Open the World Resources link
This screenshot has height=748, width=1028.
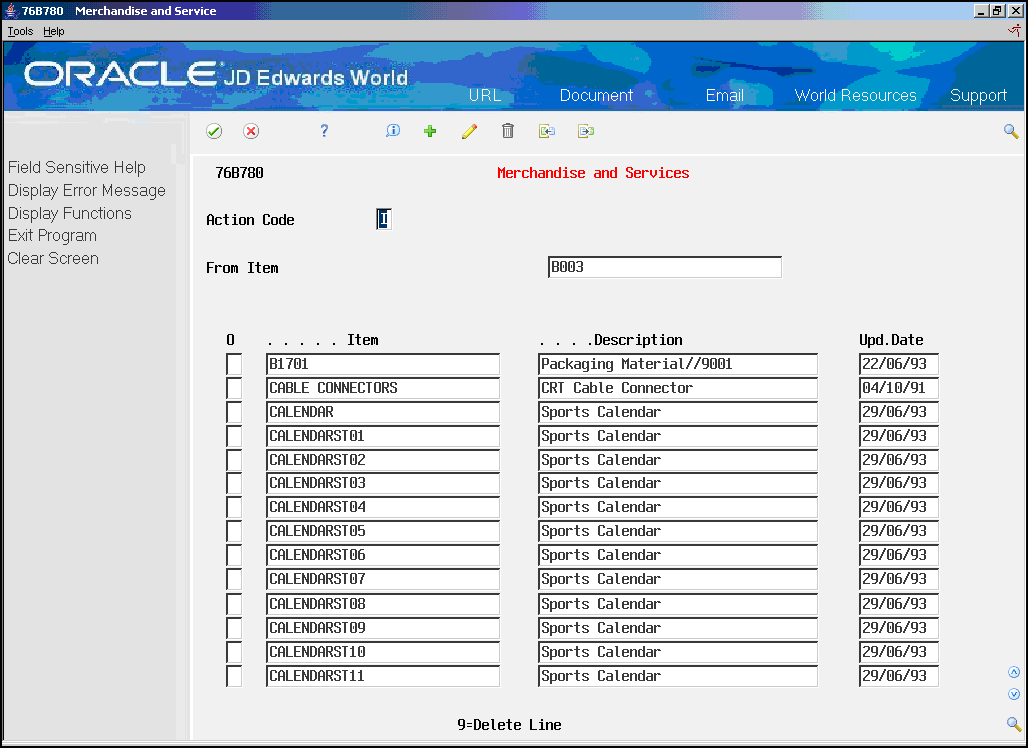tap(856, 95)
